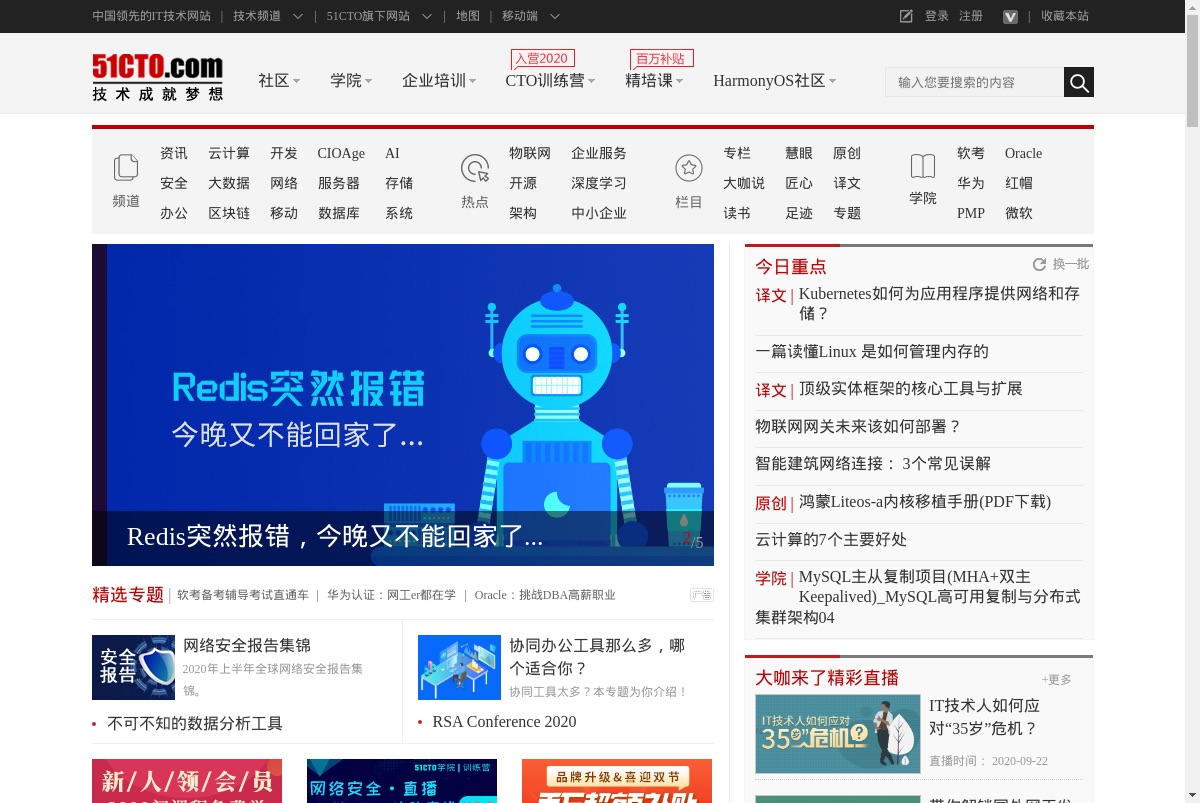The height and width of the screenshot is (803, 1200).
Task: Click inside the search input field
Action: tap(974, 82)
